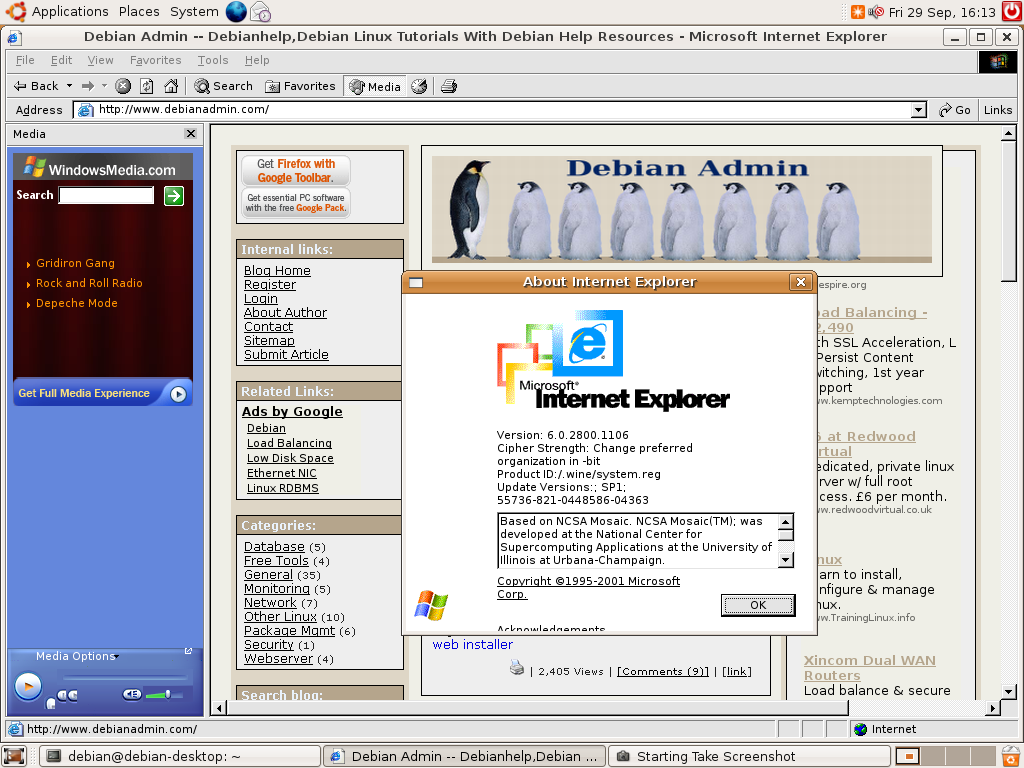This screenshot has height=768, width=1024.
Task: Click the printer icon beside 2,405 Views
Action: pos(517,667)
